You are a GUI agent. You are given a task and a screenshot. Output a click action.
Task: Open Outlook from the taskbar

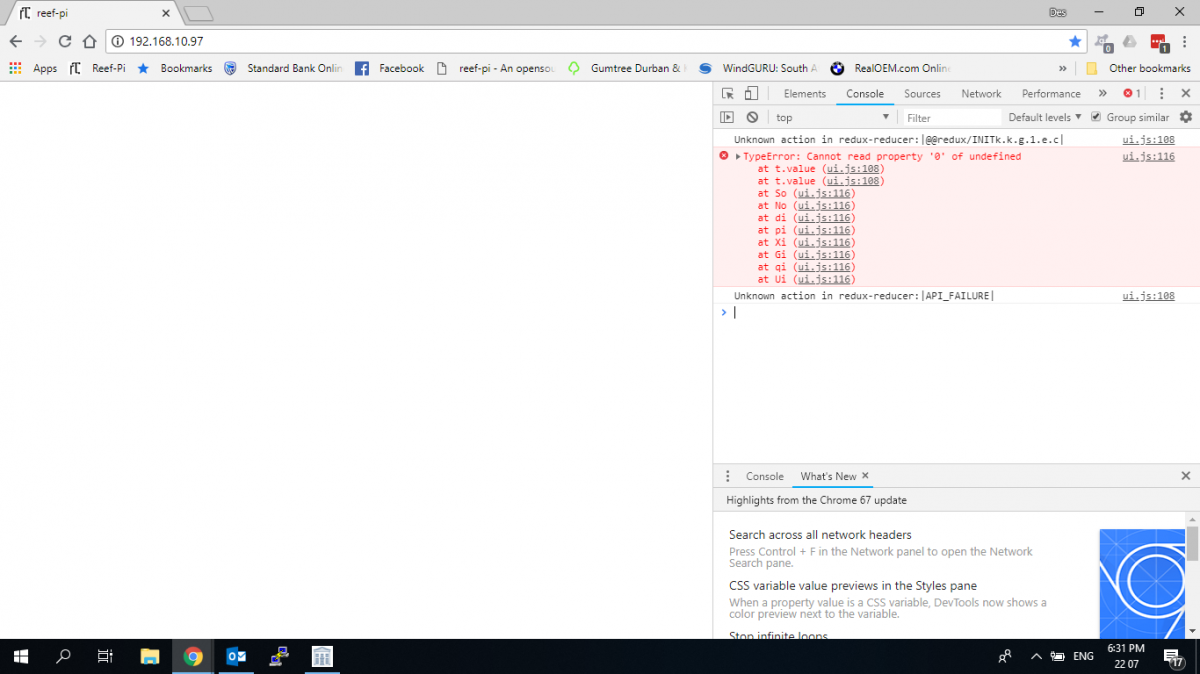[236, 656]
